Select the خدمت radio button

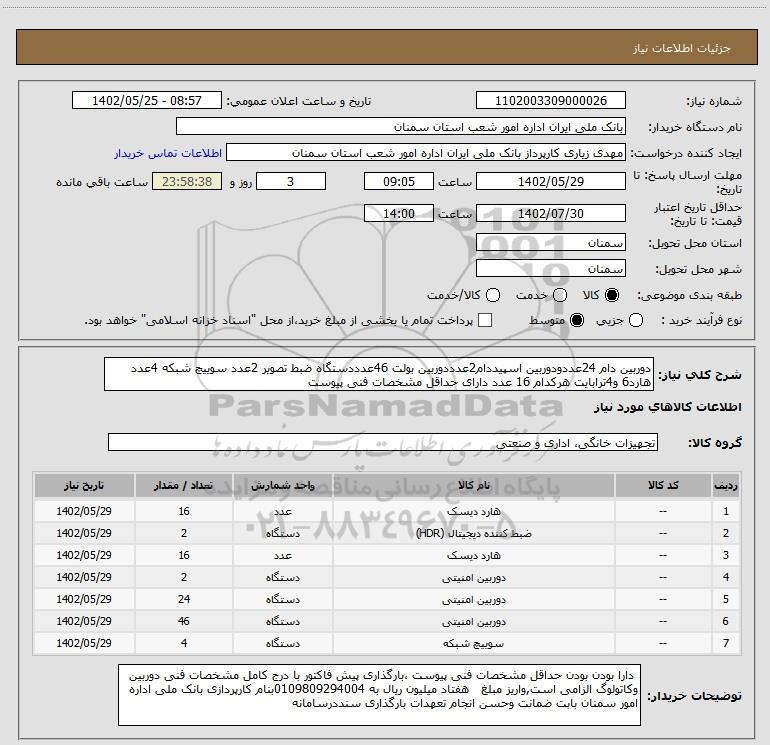[560, 295]
